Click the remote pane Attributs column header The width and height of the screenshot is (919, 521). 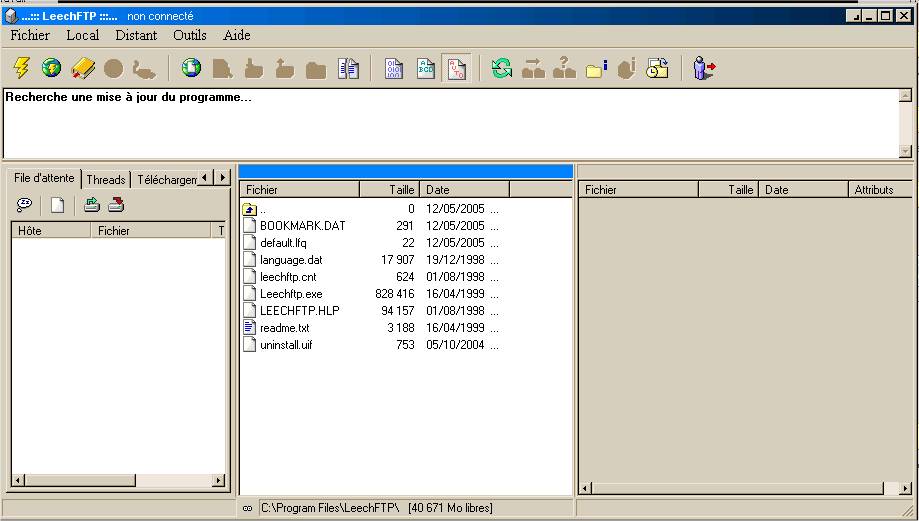(x=880, y=190)
